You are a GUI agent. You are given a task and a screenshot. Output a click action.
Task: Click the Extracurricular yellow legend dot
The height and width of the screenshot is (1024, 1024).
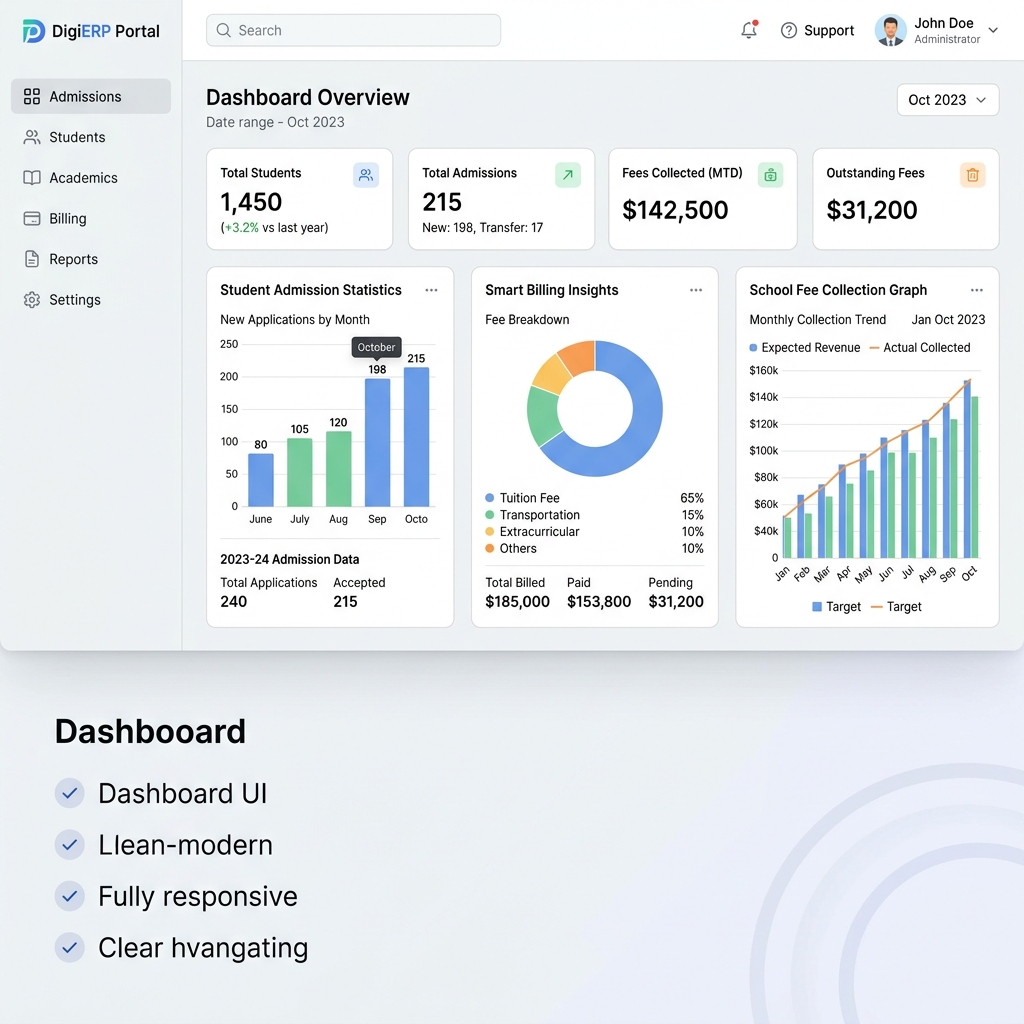[490, 532]
